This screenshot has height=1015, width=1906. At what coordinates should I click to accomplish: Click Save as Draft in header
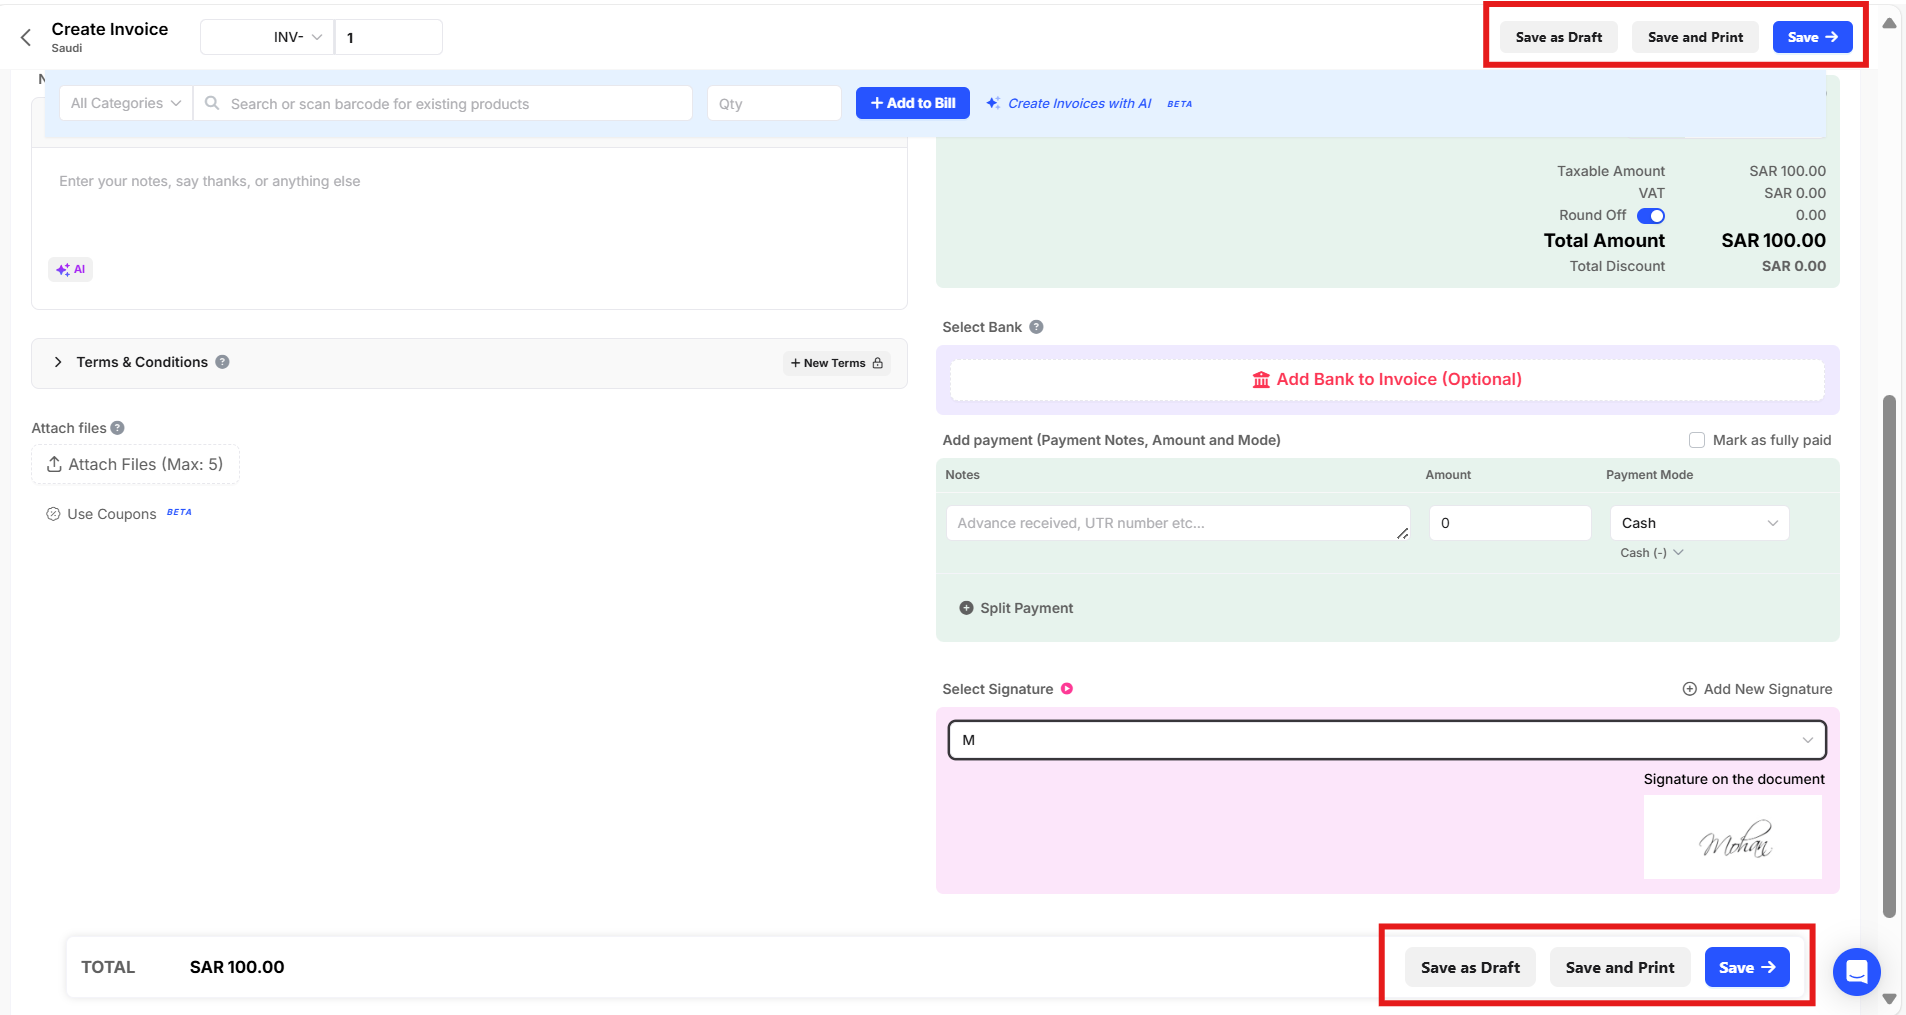tap(1559, 37)
